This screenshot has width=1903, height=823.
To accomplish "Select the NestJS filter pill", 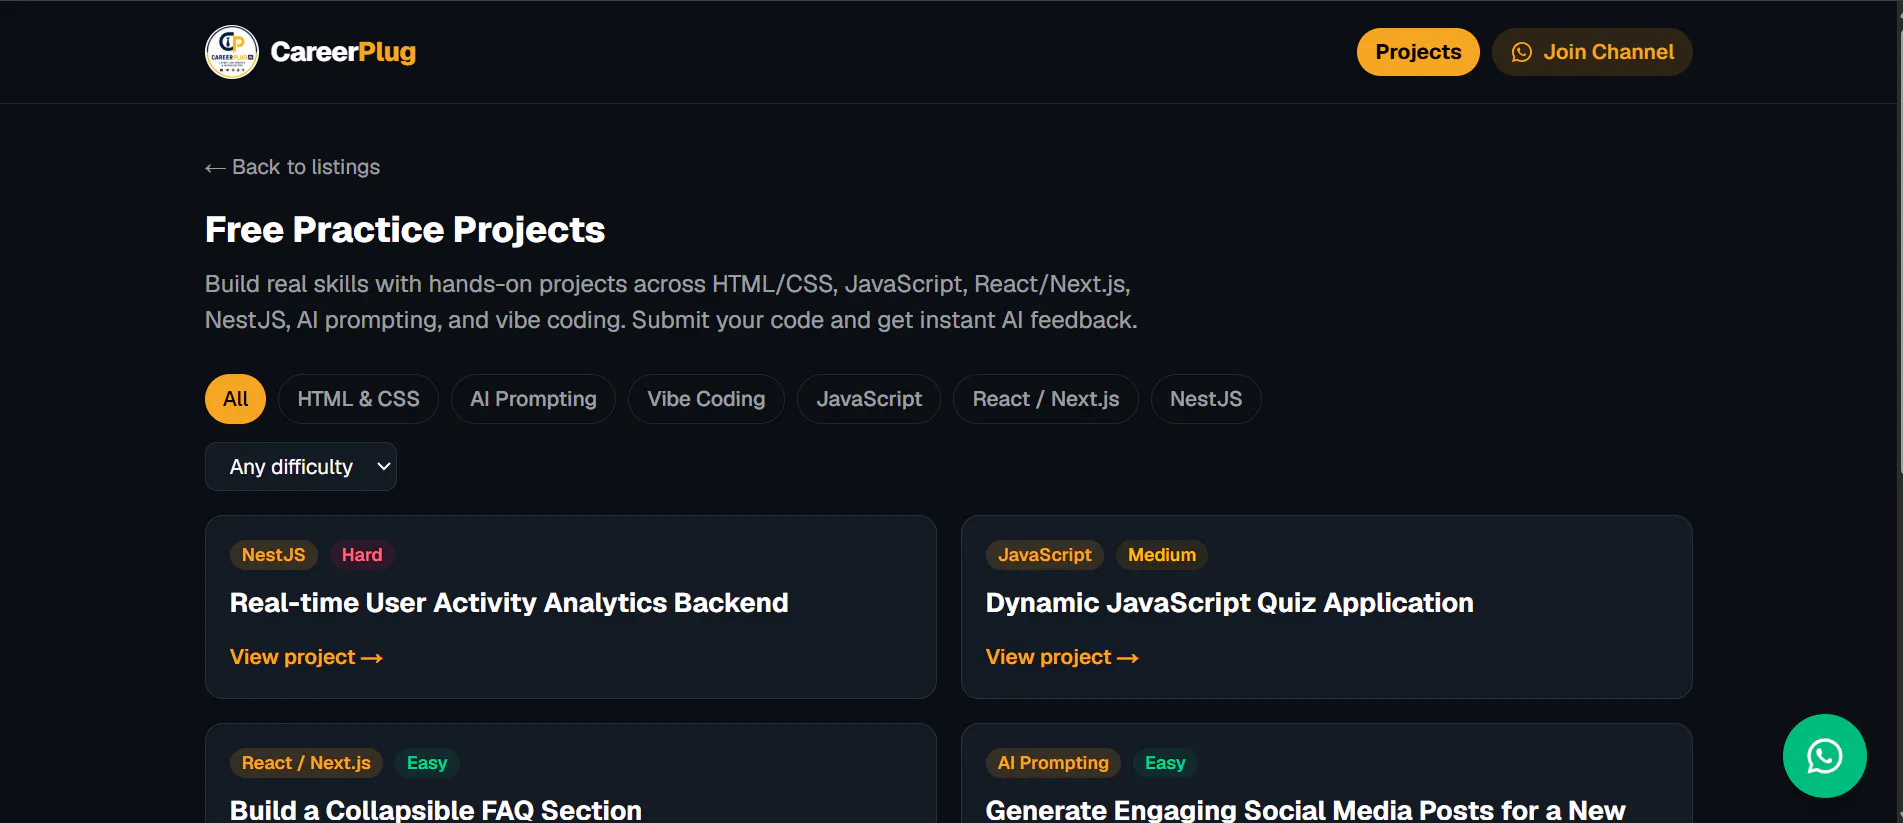I will click(x=1206, y=399).
